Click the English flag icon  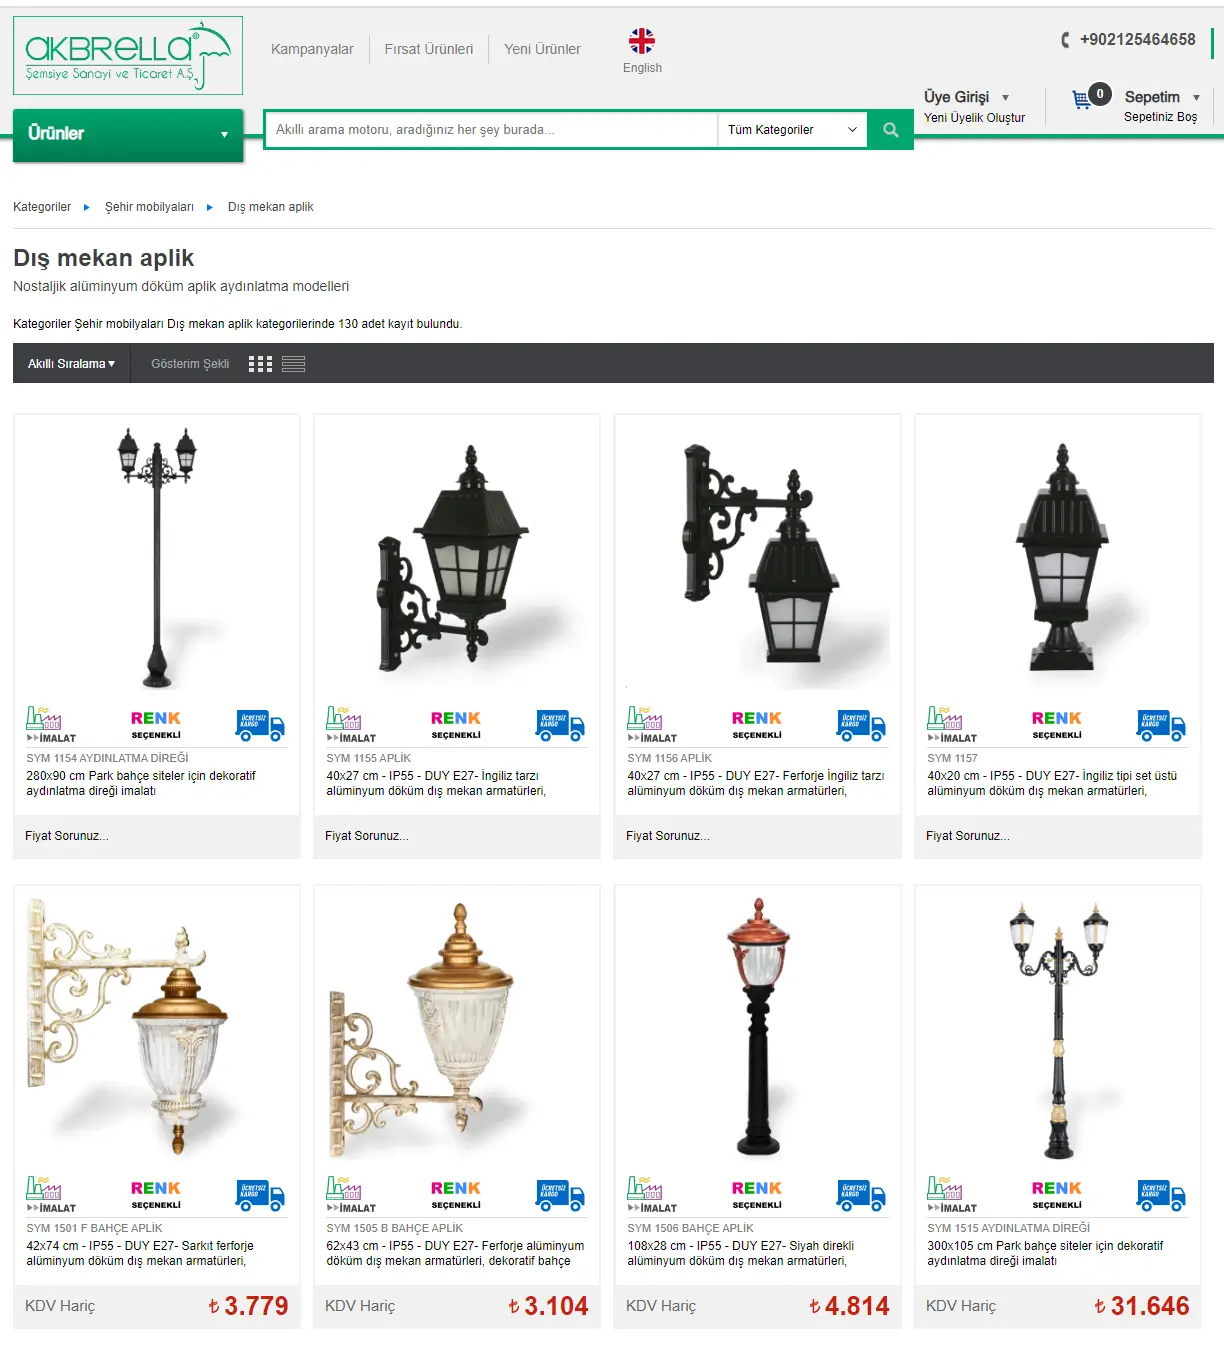[642, 41]
